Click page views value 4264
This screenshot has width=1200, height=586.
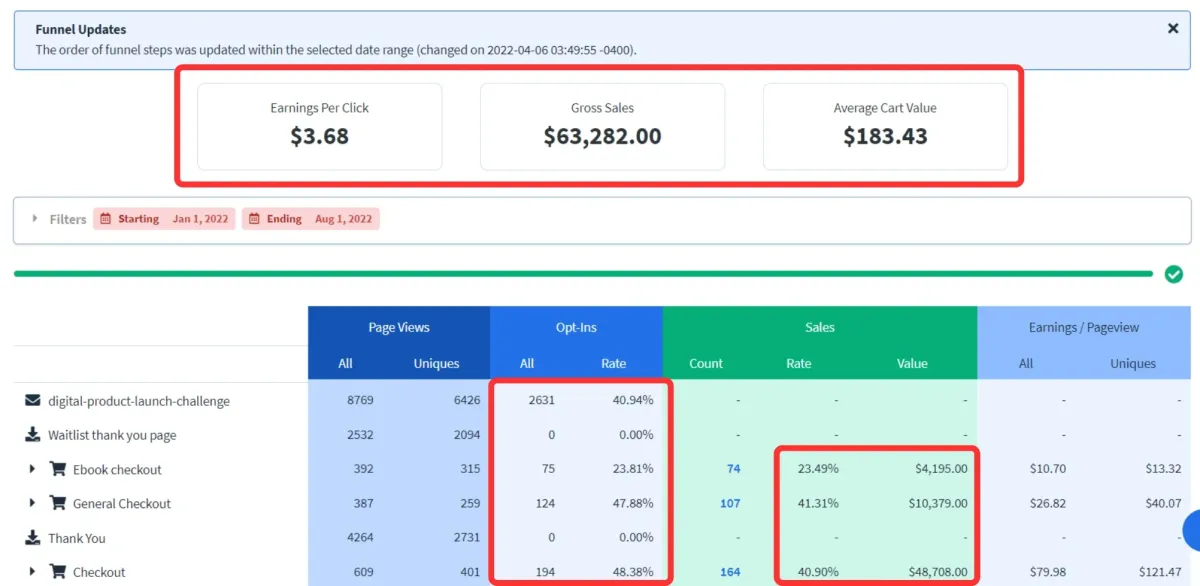pyautogui.click(x=360, y=538)
